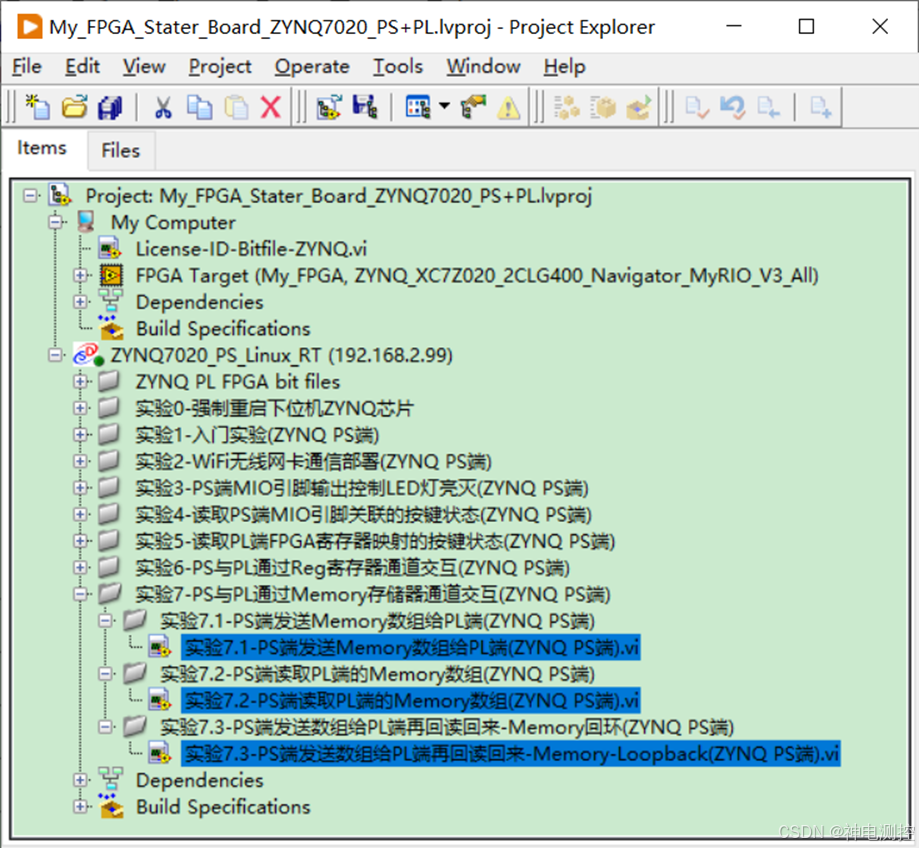The height and width of the screenshot is (848, 919).
Task: Click the Add to Source Control icon
Action: pos(821,107)
